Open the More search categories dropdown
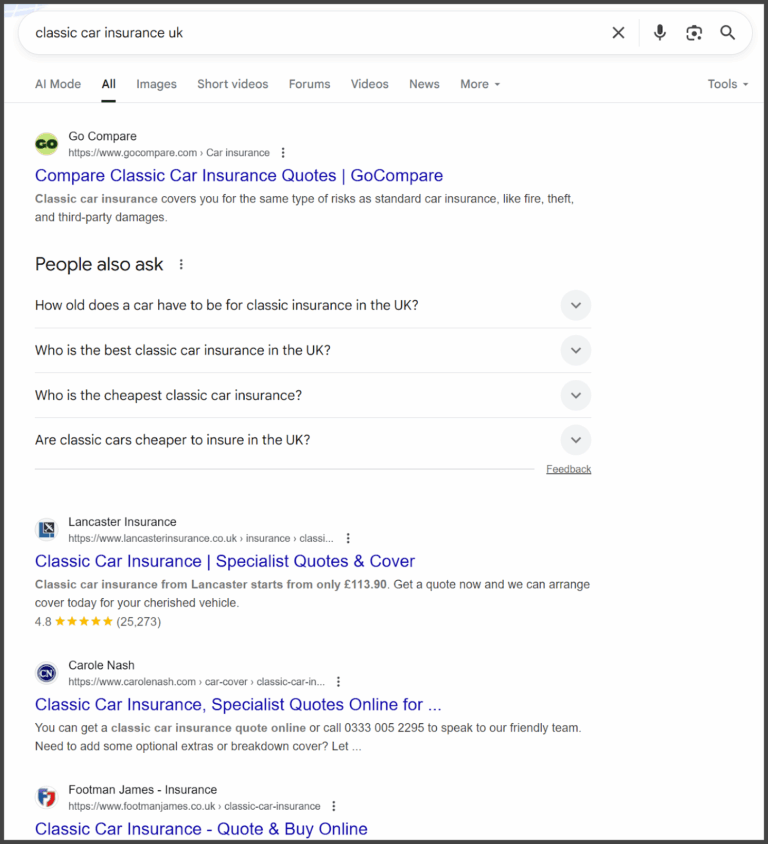Image resolution: width=768 pixels, height=844 pixels. click(480, 84)
